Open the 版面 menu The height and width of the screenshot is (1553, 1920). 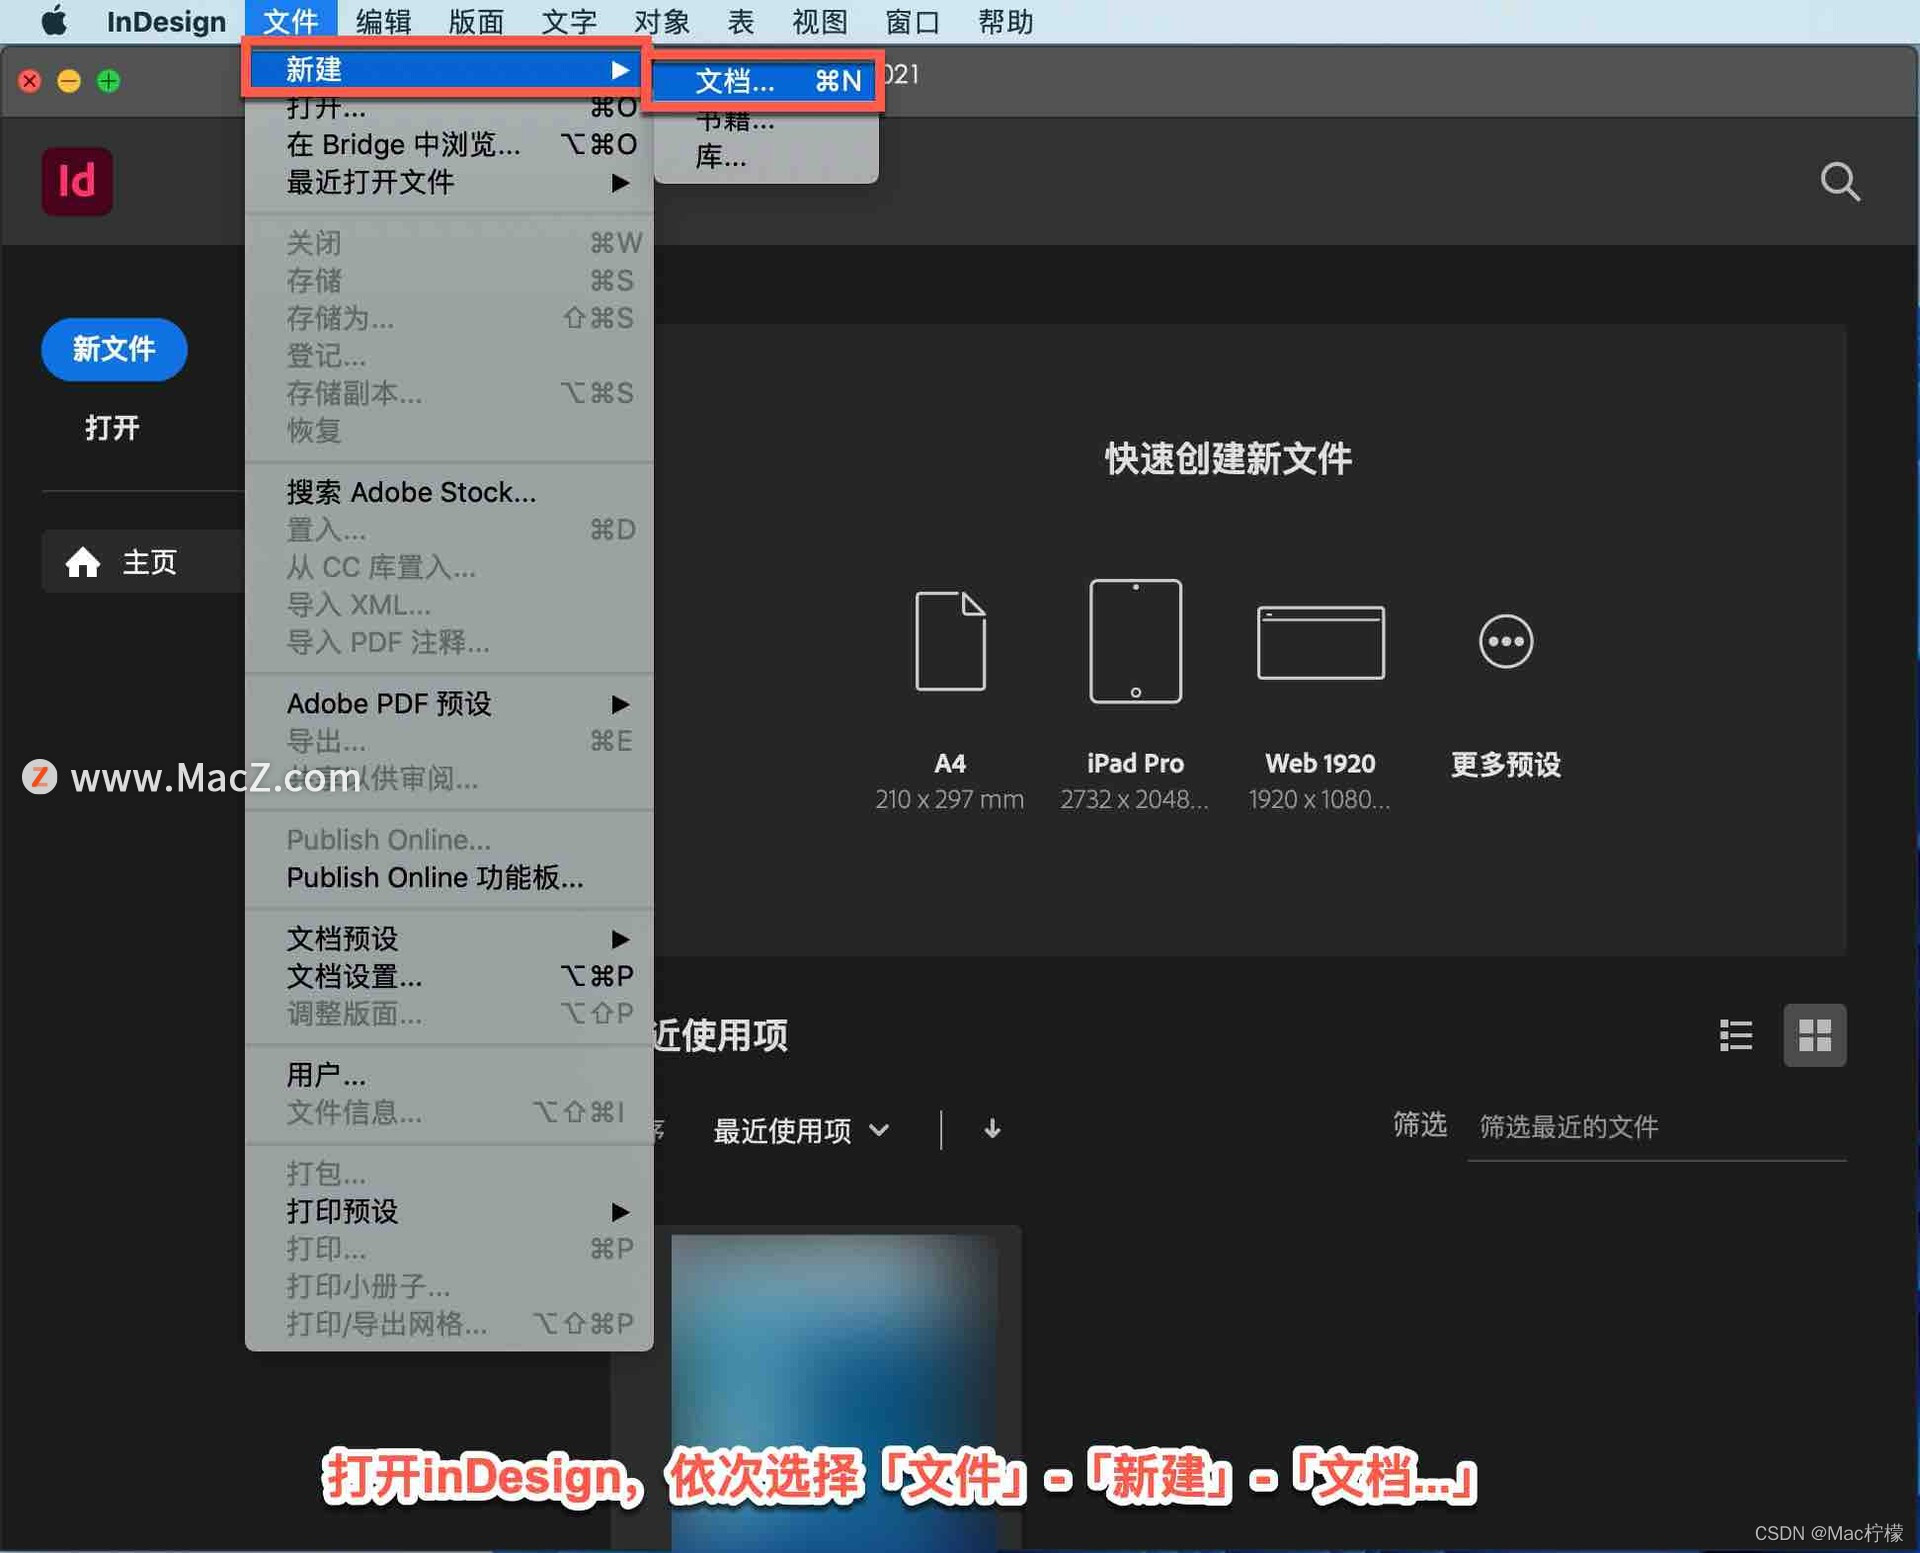(x=476, y=21)
